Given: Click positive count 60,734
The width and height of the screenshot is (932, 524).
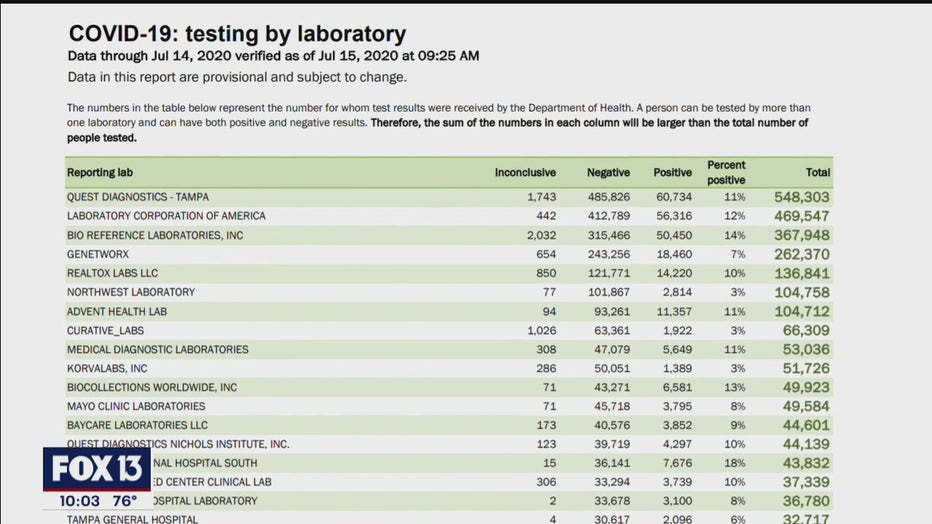Looking at the screenshot, I should (674, 197).
